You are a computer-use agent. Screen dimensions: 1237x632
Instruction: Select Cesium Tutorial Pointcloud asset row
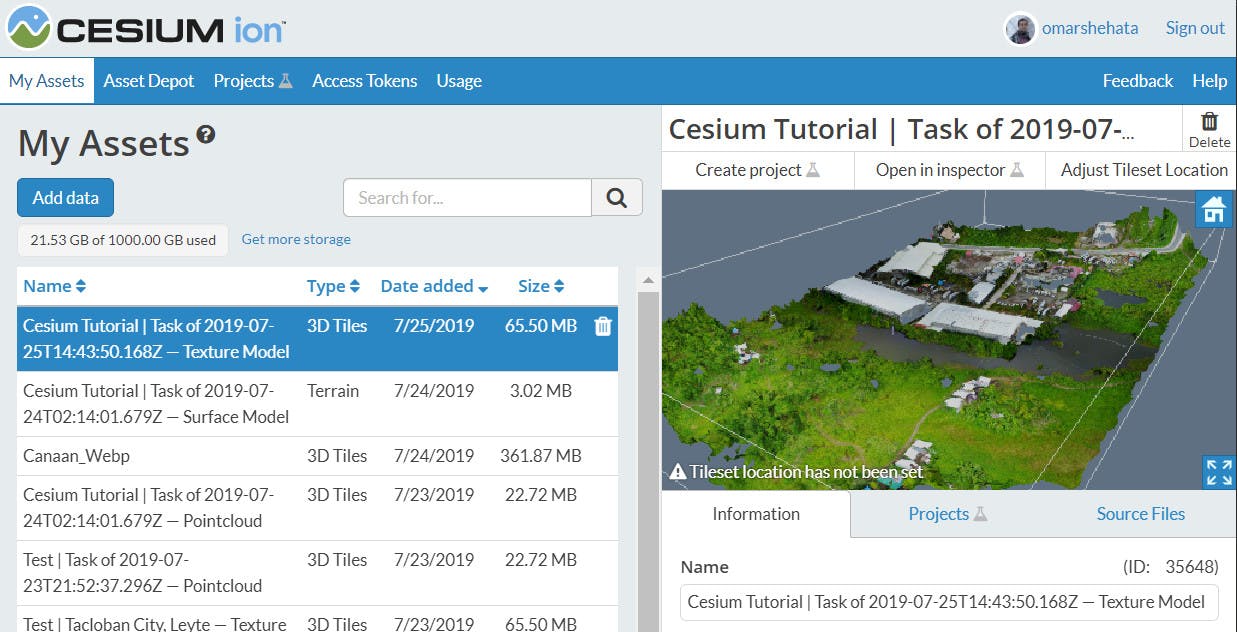[x=317, y=508]
